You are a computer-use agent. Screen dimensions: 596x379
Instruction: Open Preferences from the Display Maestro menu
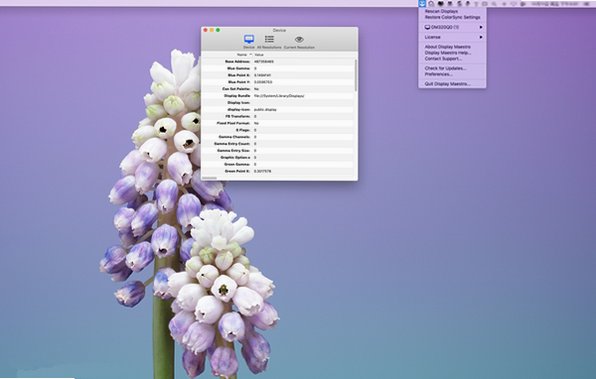[x=438, y=74]
